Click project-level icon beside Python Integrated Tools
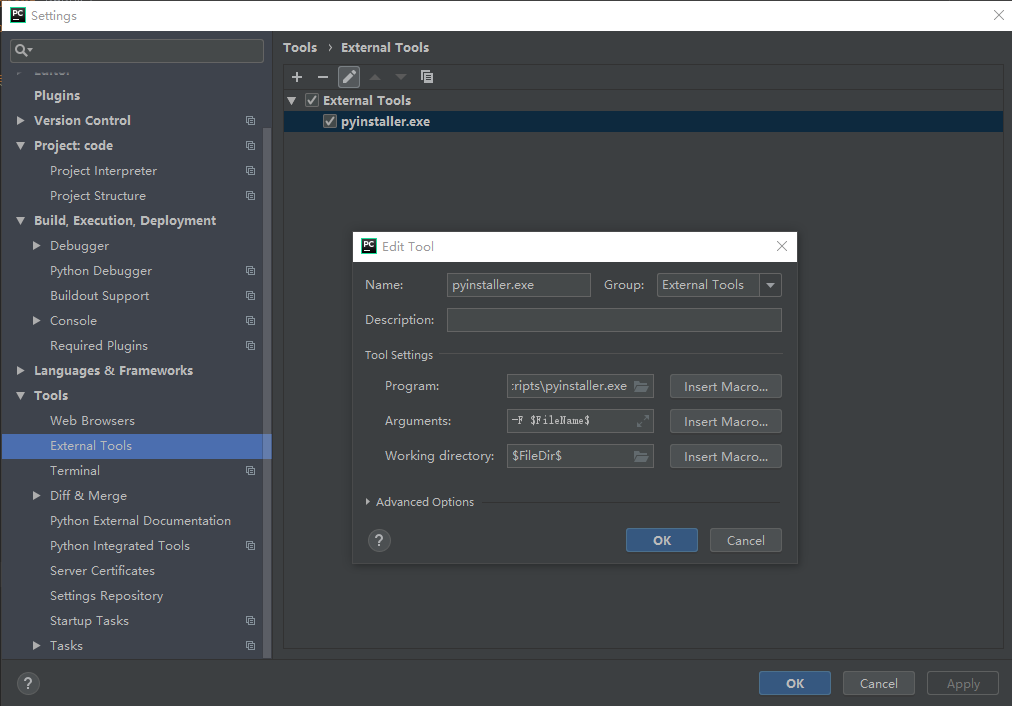Viewport: 1012px width, 706px height. point(250,545)
